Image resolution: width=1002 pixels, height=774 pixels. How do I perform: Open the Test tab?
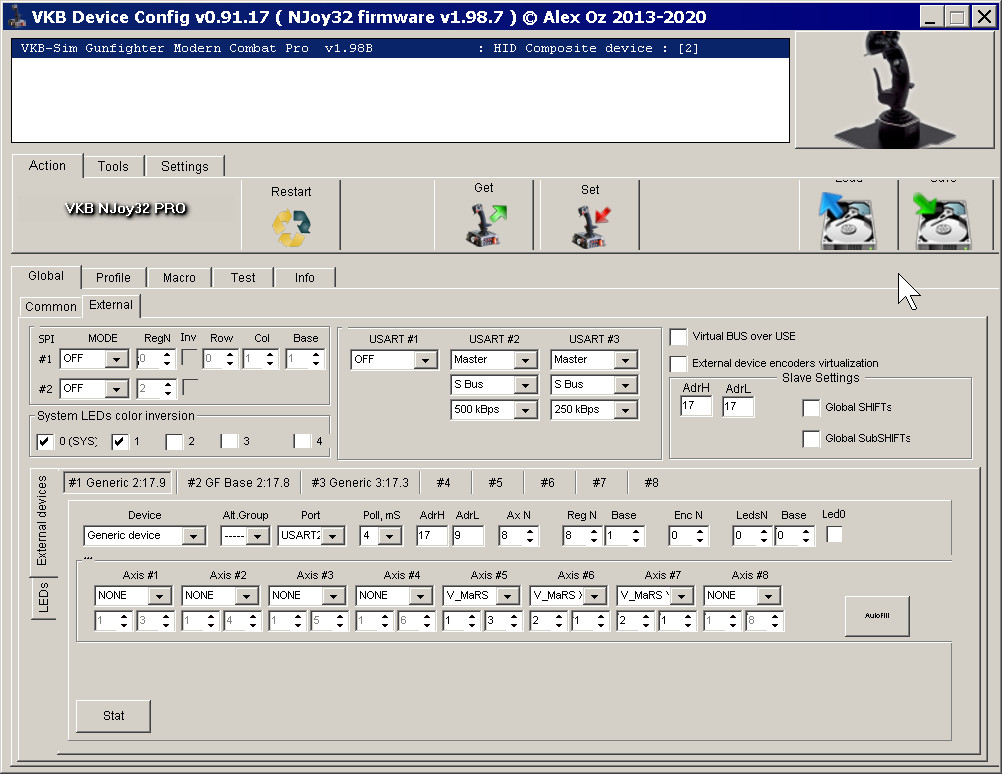[x=243, y=277]
